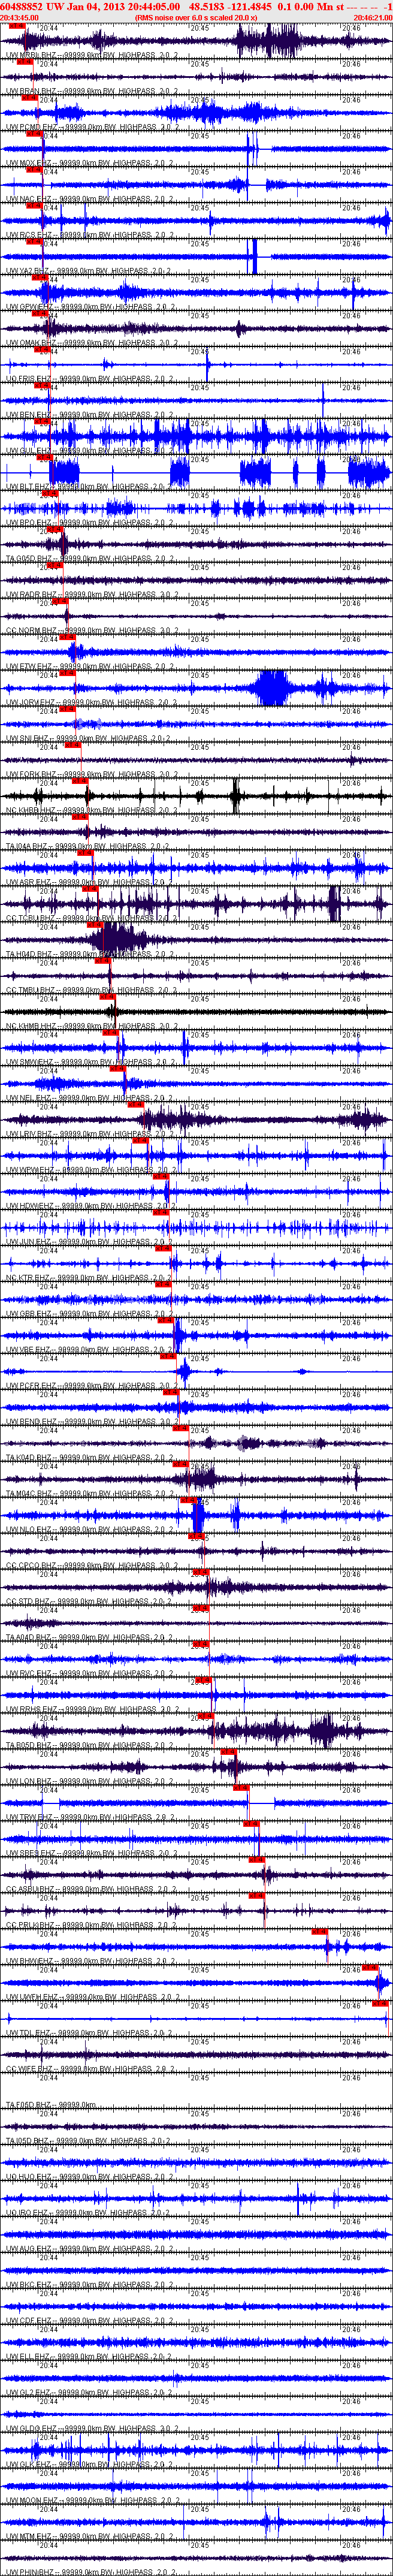The height and width of the screenshot is (2576, 393).
Task: Select the UW PCMD EHZ station label
Action: tap(92, 127)
